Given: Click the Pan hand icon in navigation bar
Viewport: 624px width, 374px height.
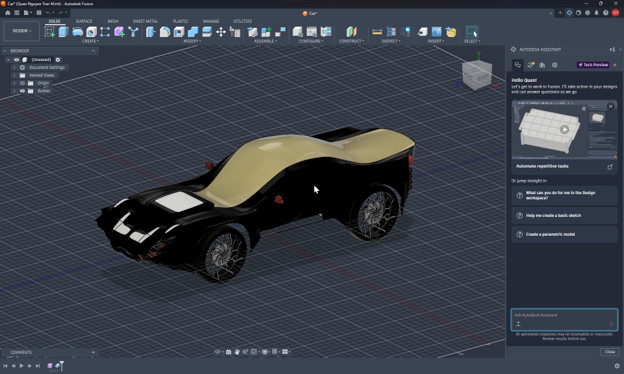Looking at the screenshot, I should click(237, 352).
